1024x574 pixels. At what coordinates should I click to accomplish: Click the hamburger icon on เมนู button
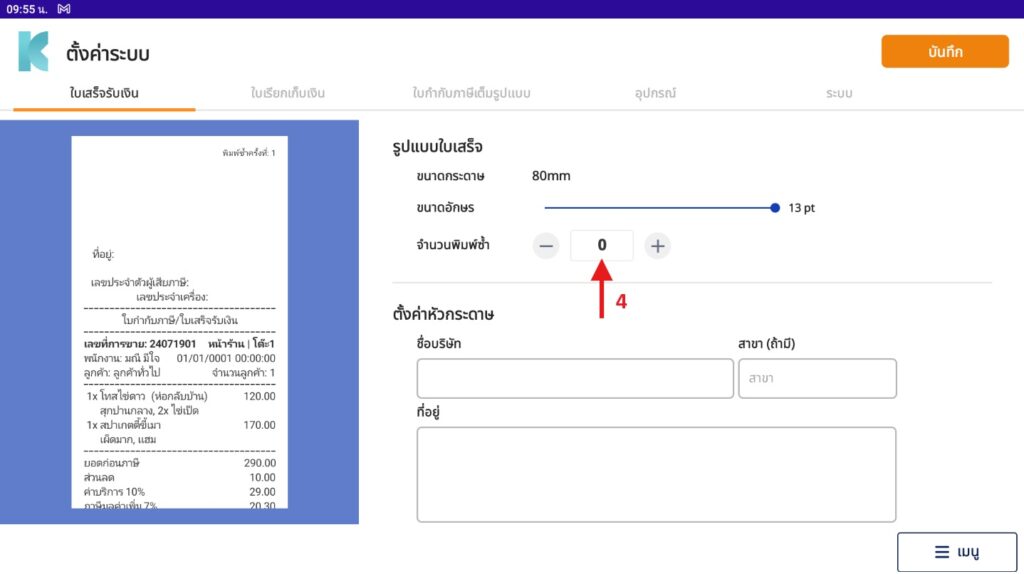[942, 552]
